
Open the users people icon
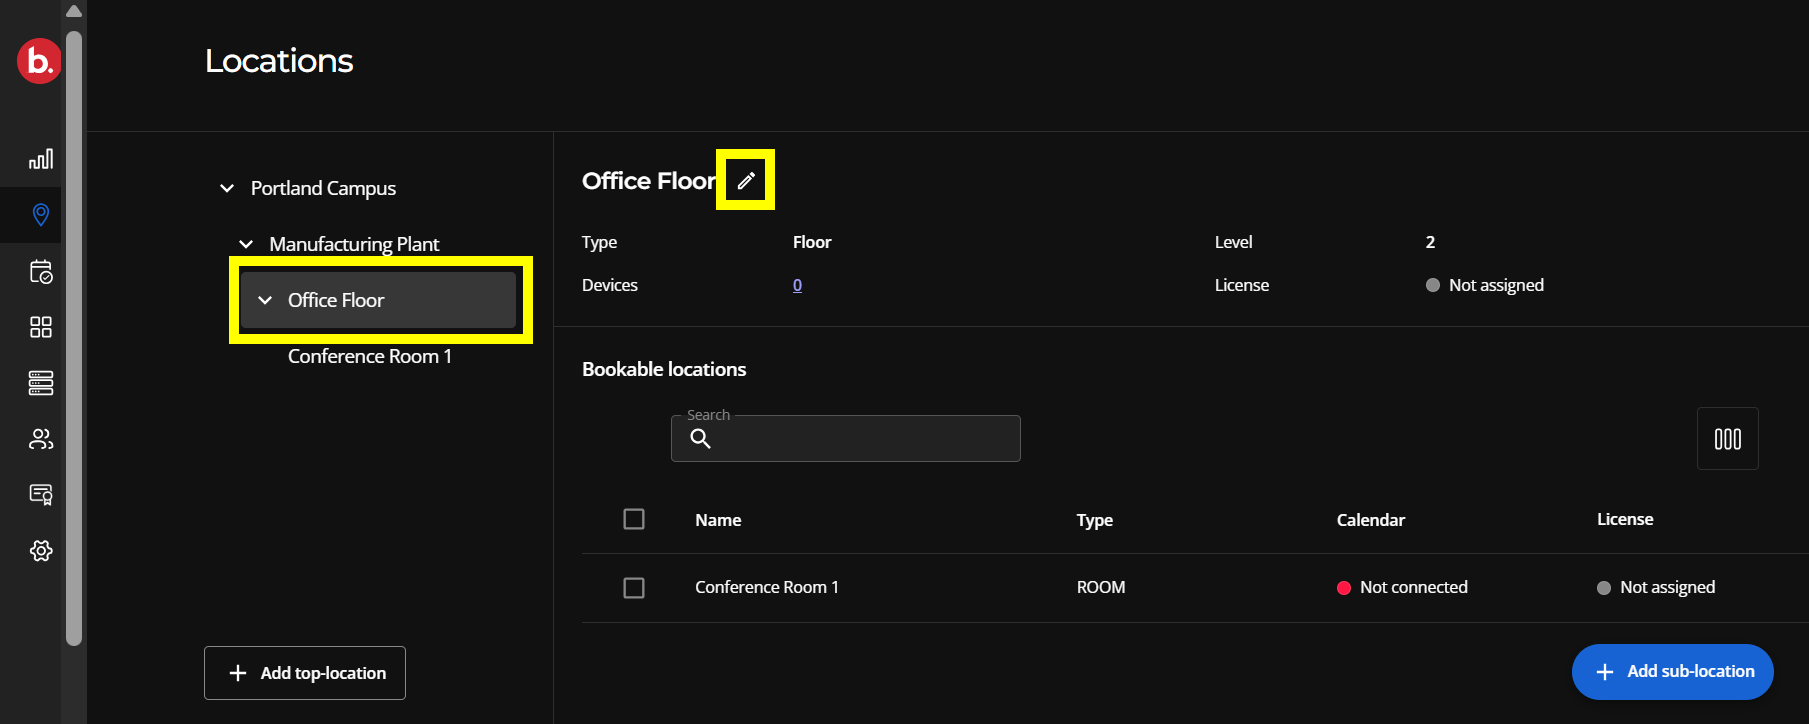coord(41,439)
